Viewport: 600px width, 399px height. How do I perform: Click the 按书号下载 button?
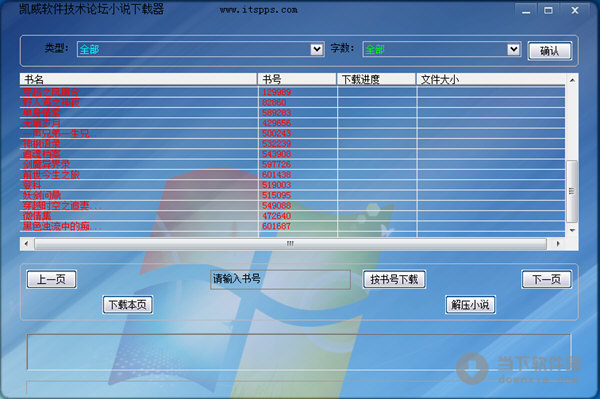coord(394,279)
